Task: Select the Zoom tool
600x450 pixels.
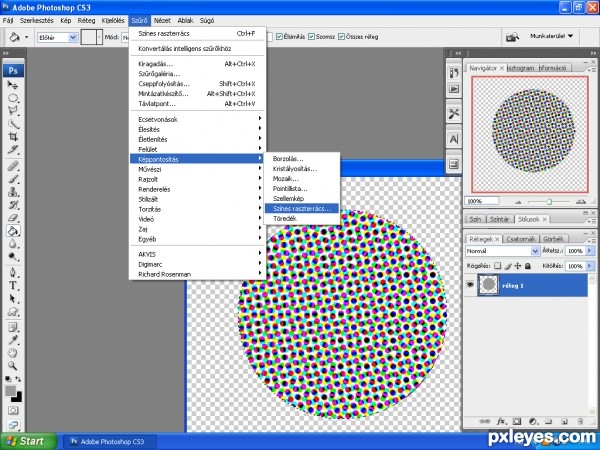Action: click(13, 366)
